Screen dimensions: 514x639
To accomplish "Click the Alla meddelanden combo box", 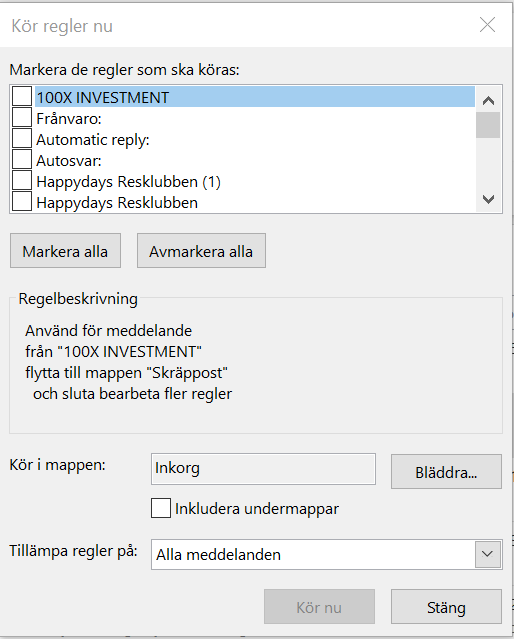I will (326, 554).
